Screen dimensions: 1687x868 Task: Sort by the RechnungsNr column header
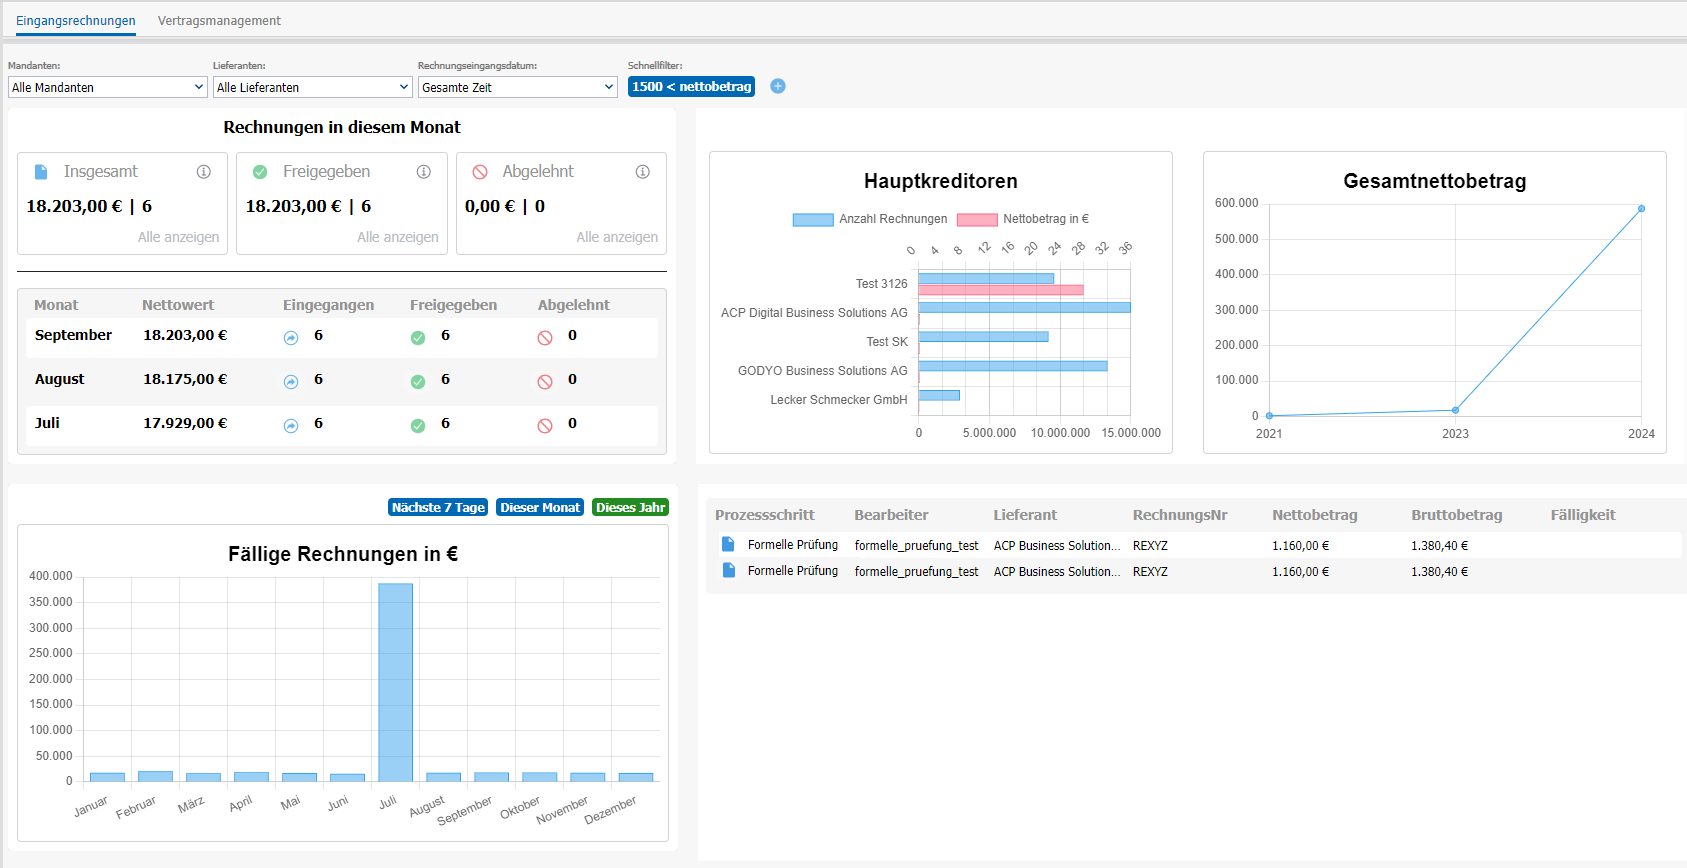(1180, 515)
